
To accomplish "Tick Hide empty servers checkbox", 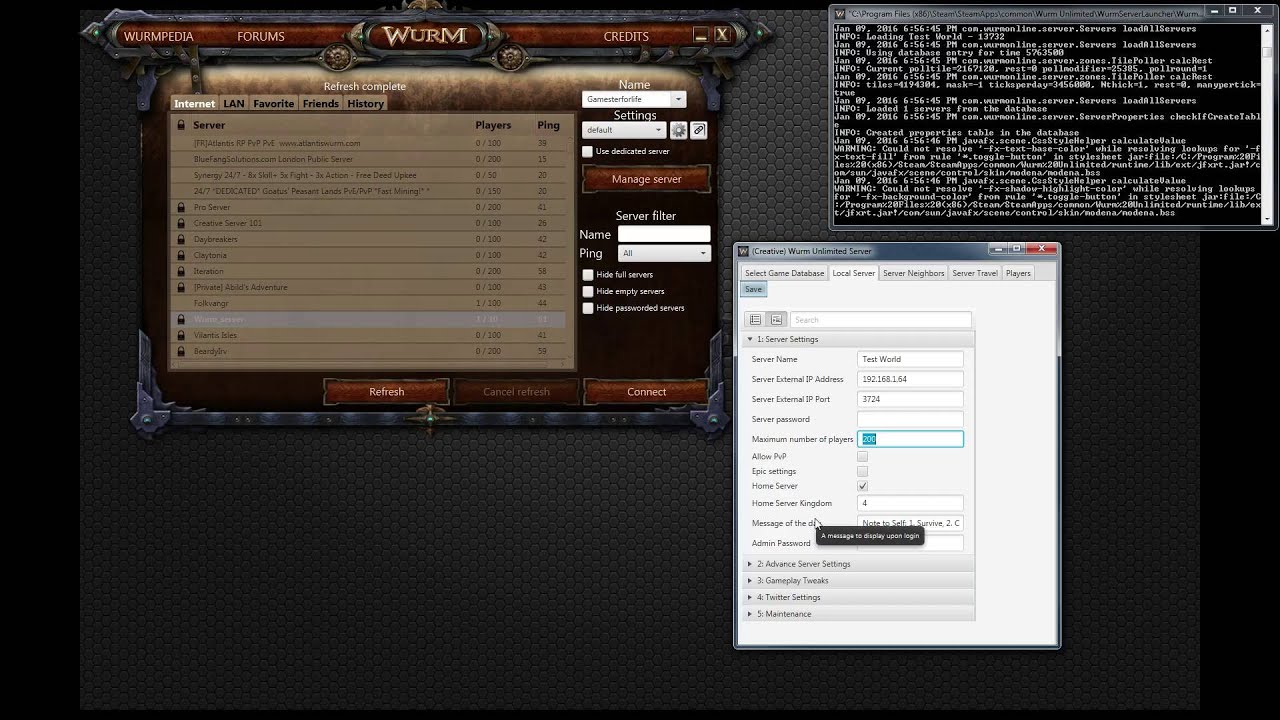I will (x=588, y=291).
